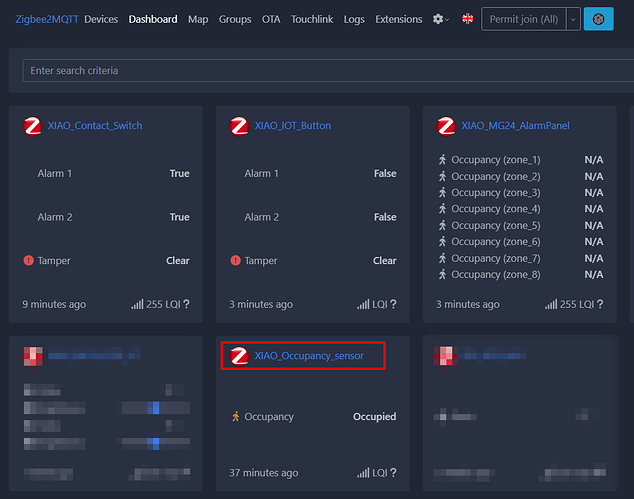Viewport: 634px width, 499px height.
Task: Select the Alarm 2 False value on XIAO_IOT_Button
Action: point(385,217)
